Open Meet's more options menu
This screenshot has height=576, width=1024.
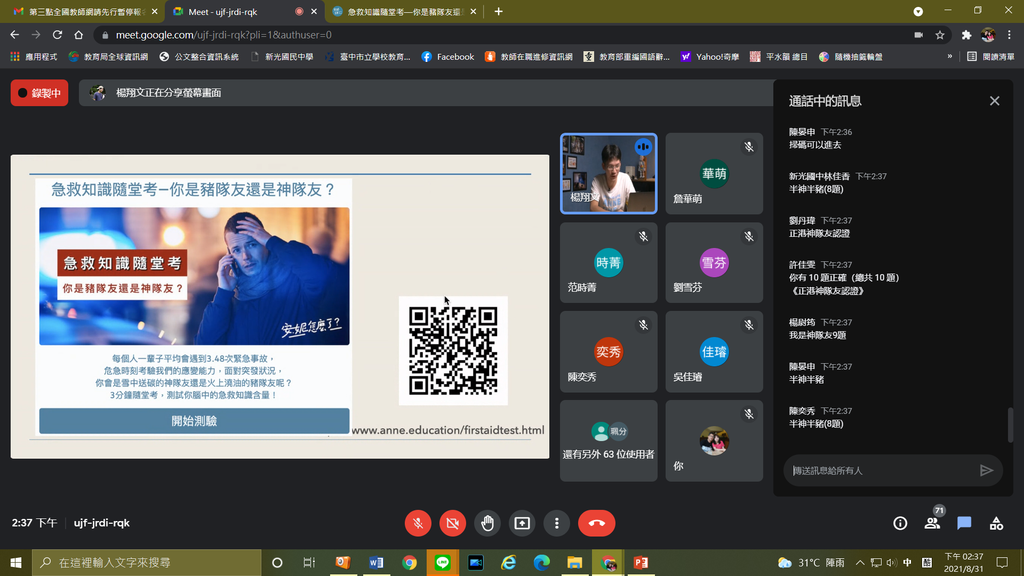(556, 523)
